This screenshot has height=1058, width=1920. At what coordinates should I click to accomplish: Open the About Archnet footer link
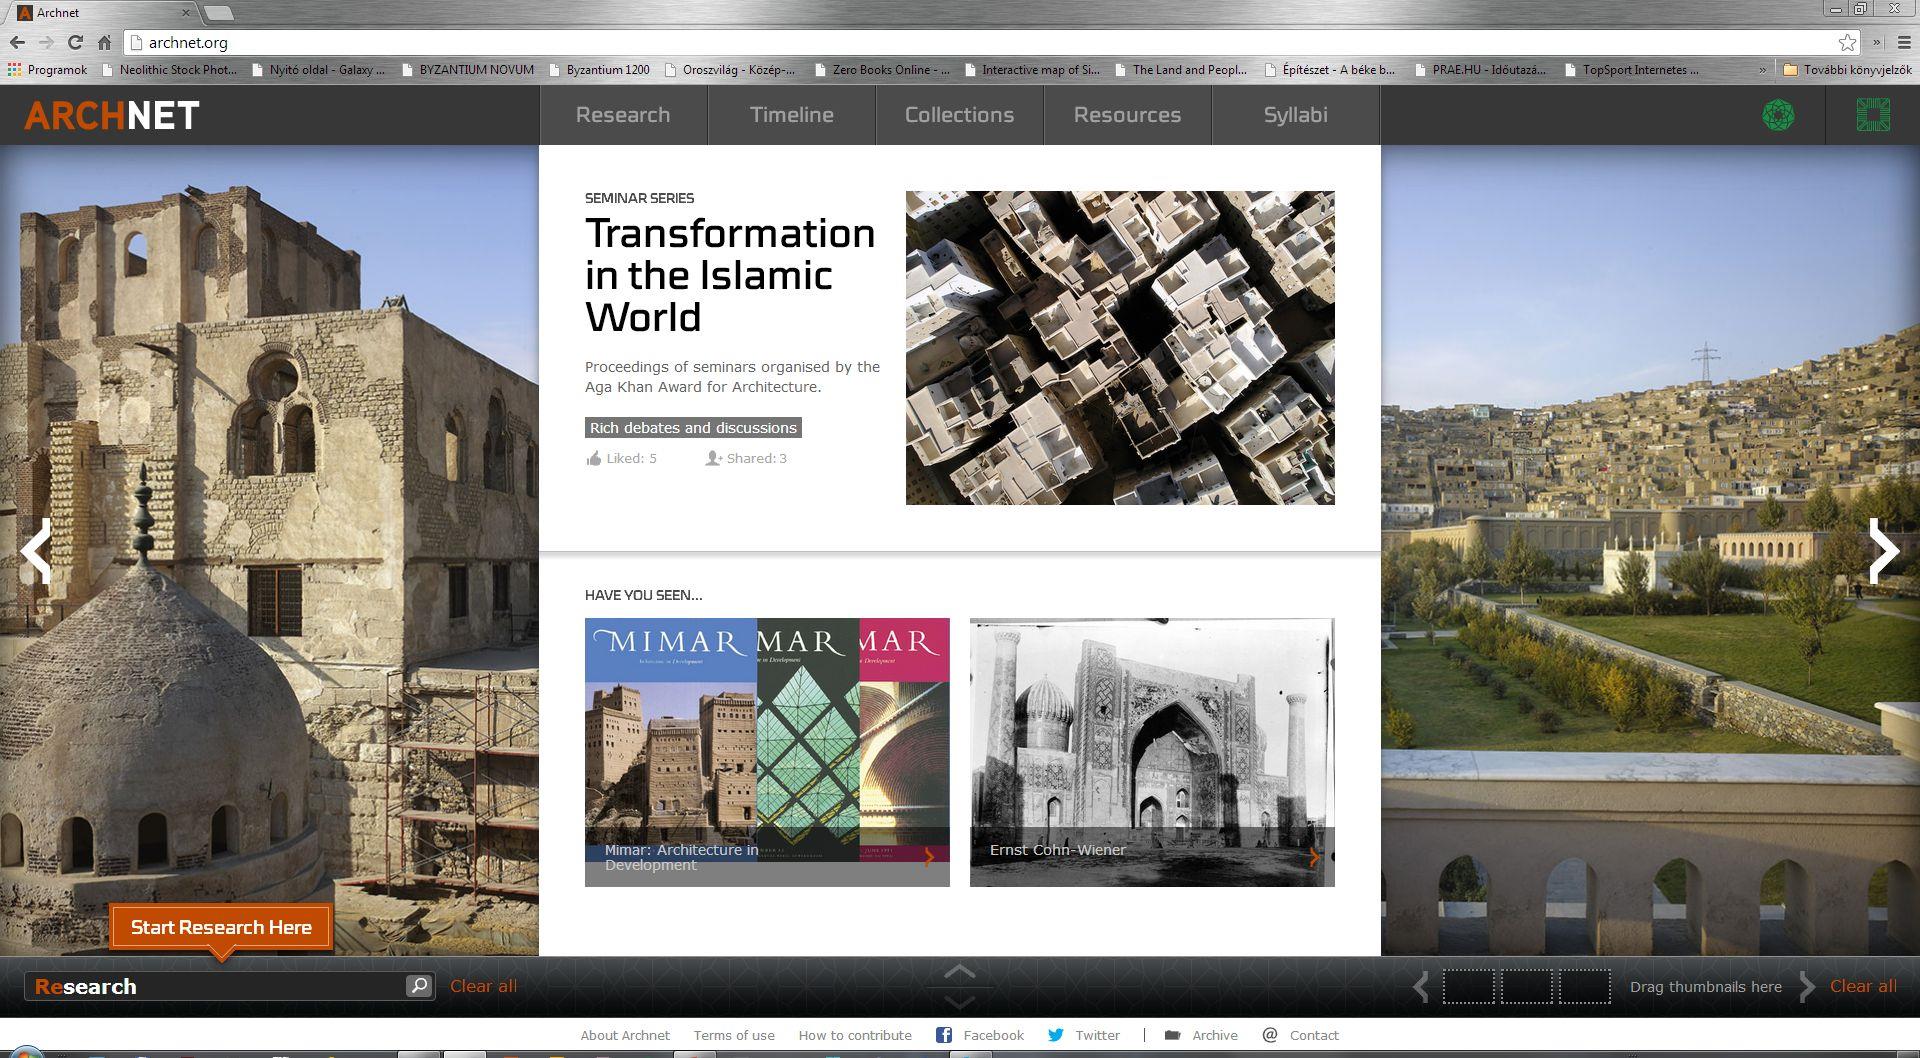(625, 1035)
